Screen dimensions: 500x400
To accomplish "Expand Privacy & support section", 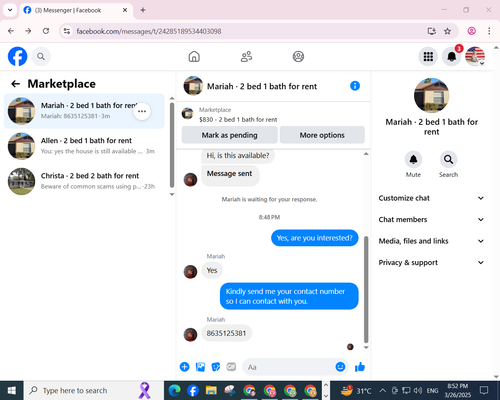I will tap(431, 263).
